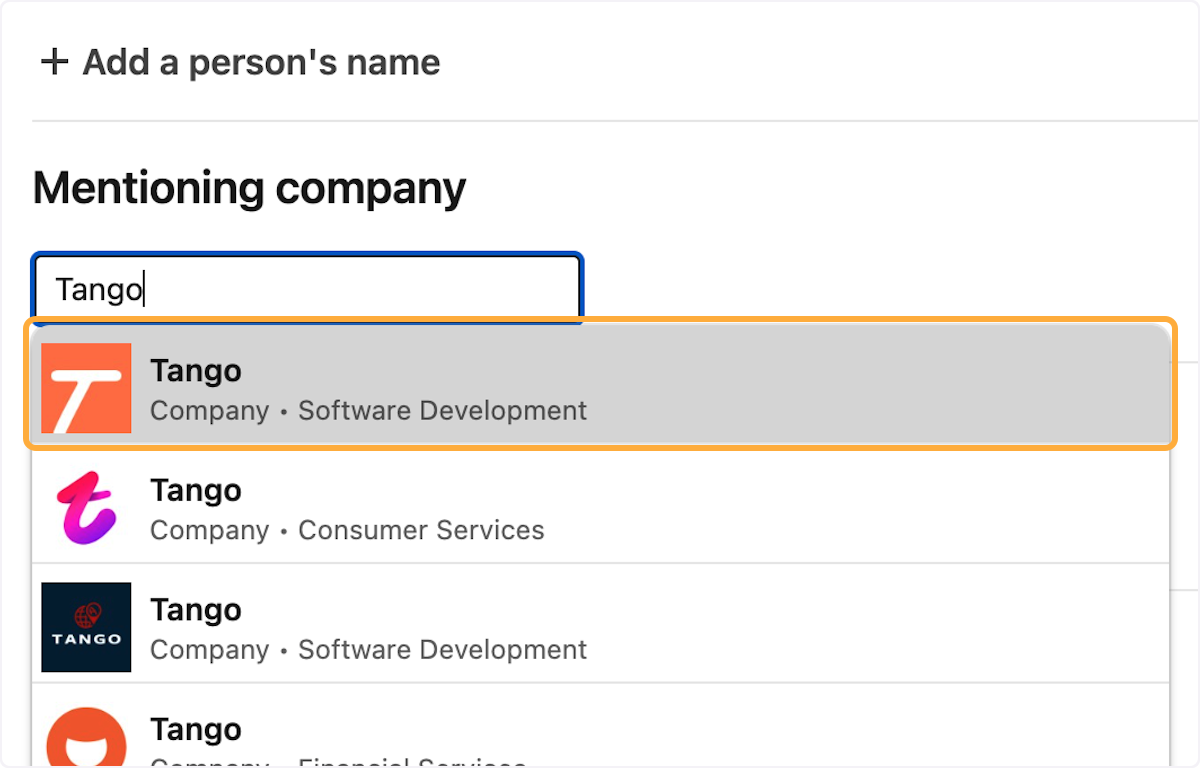
Task: Focus the Mentioning company search field containing Tango
Action: point(307,289)
